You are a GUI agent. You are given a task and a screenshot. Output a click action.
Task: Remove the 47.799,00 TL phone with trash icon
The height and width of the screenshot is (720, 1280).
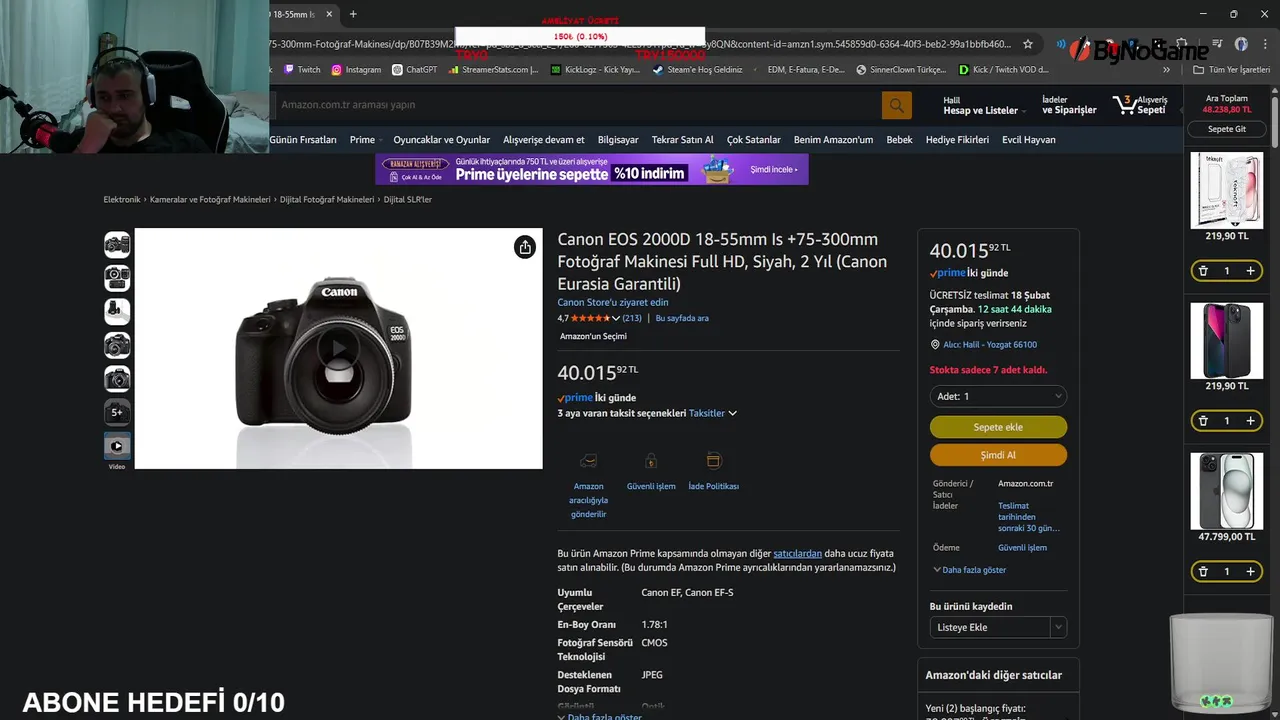click(1203, 572)
